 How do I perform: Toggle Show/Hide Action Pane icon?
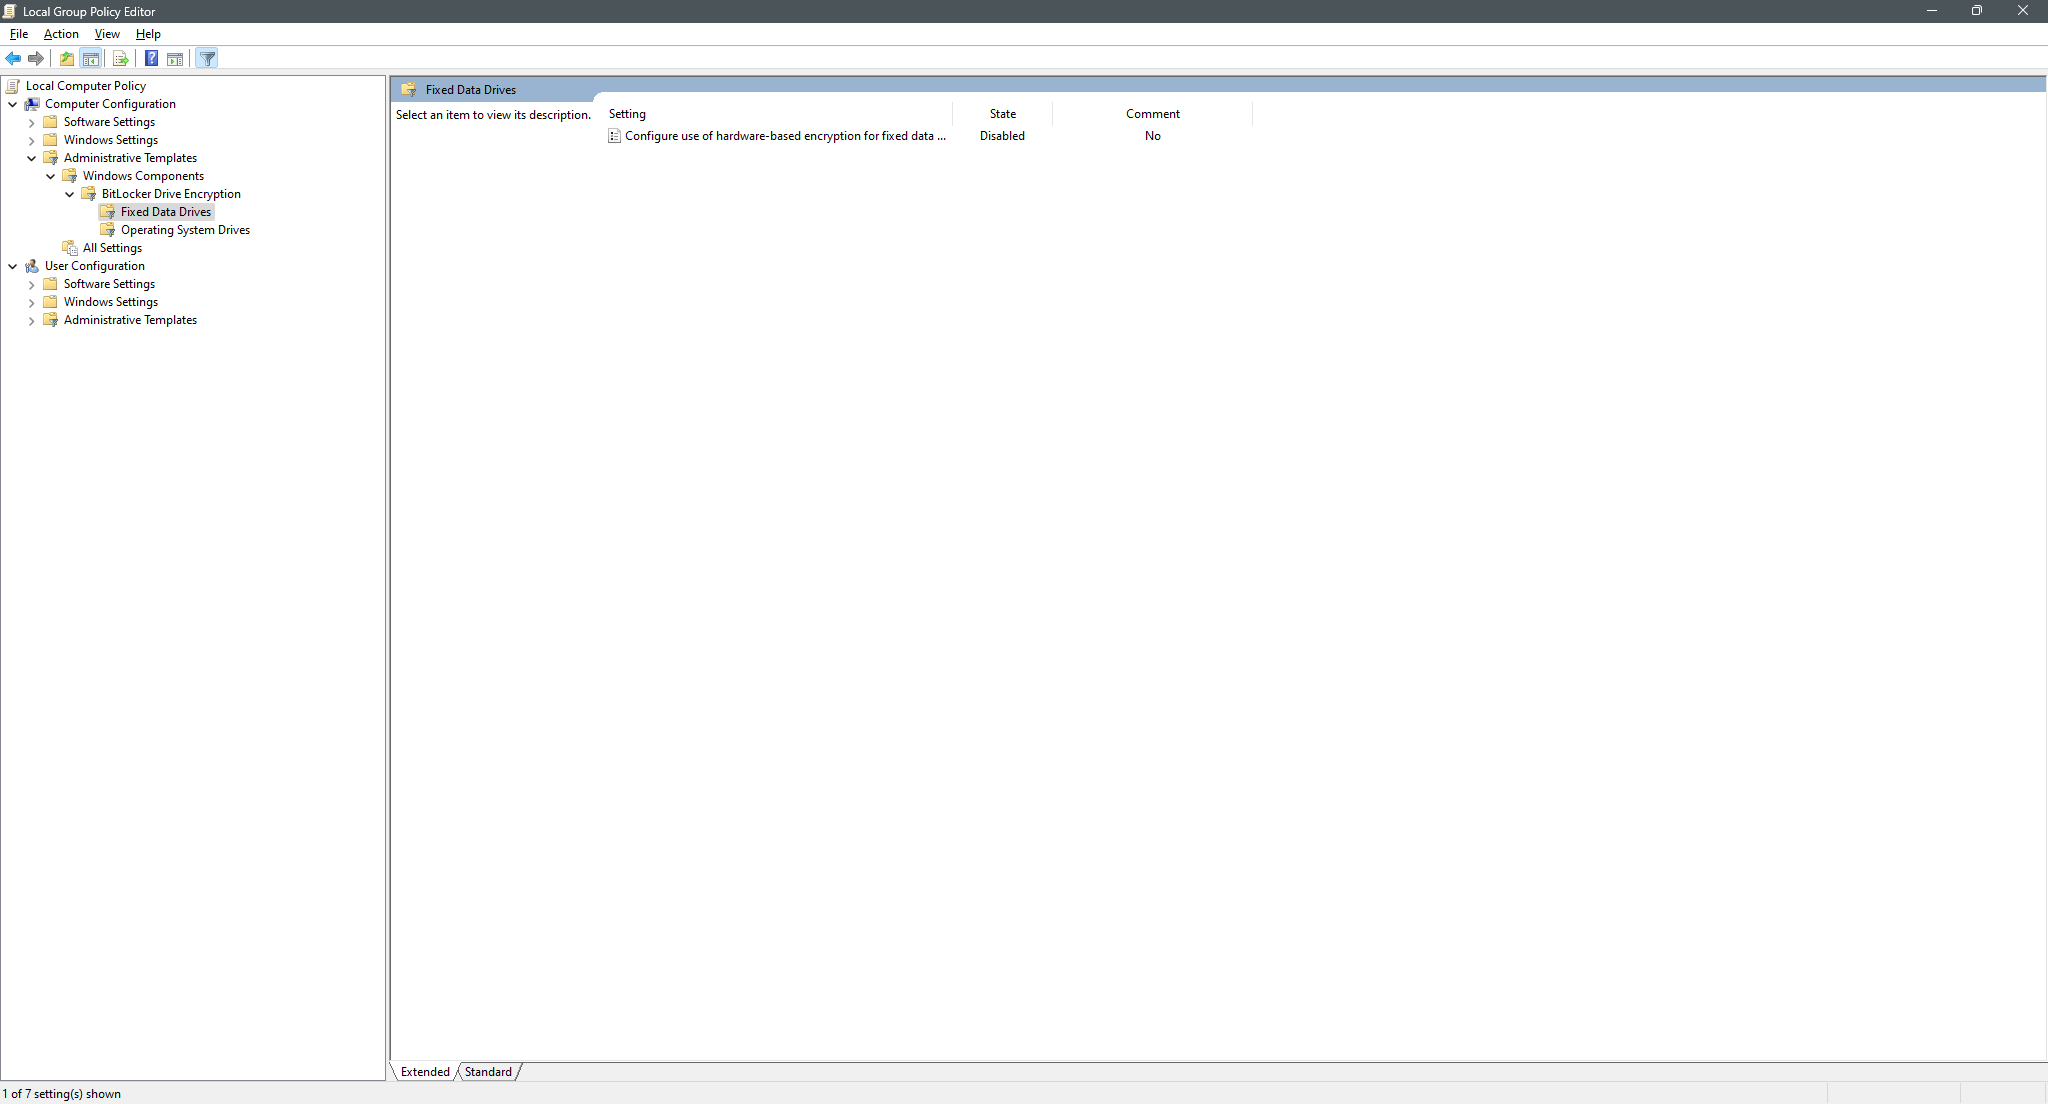point(175,58)
